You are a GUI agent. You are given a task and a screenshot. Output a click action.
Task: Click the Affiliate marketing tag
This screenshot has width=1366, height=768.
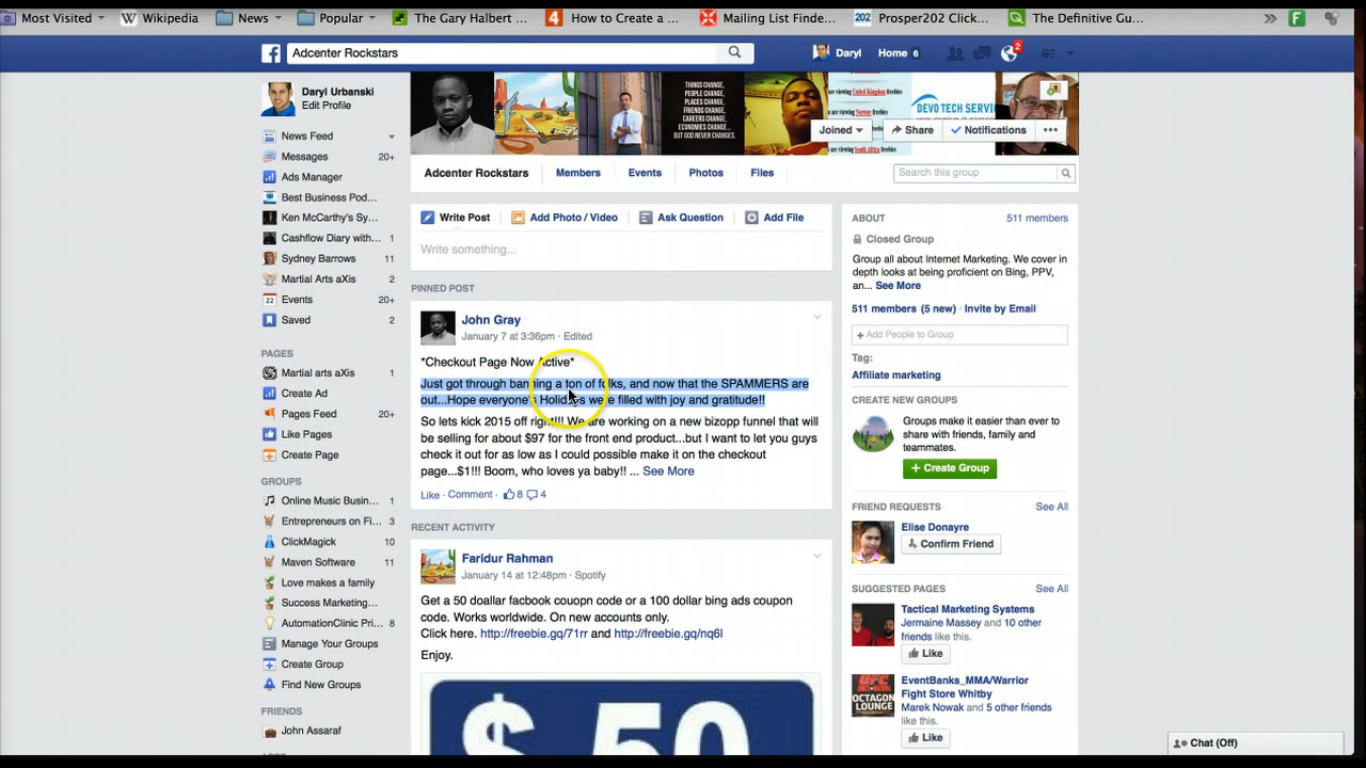pos(896,375)
